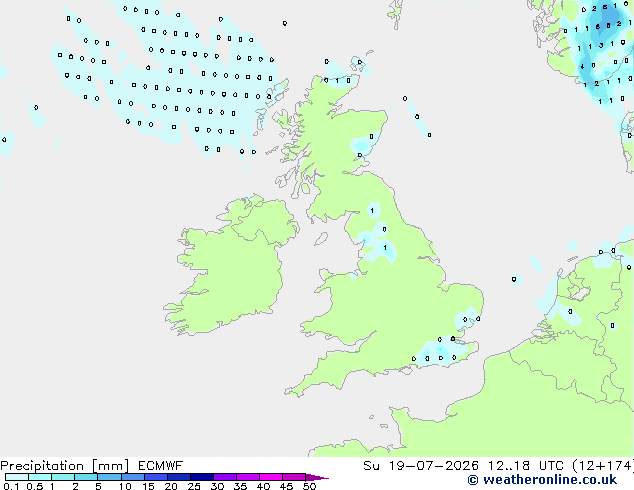Click the '0.1' legend value label
The height and width of the screenshot is (490, 634).
point(11,486)
